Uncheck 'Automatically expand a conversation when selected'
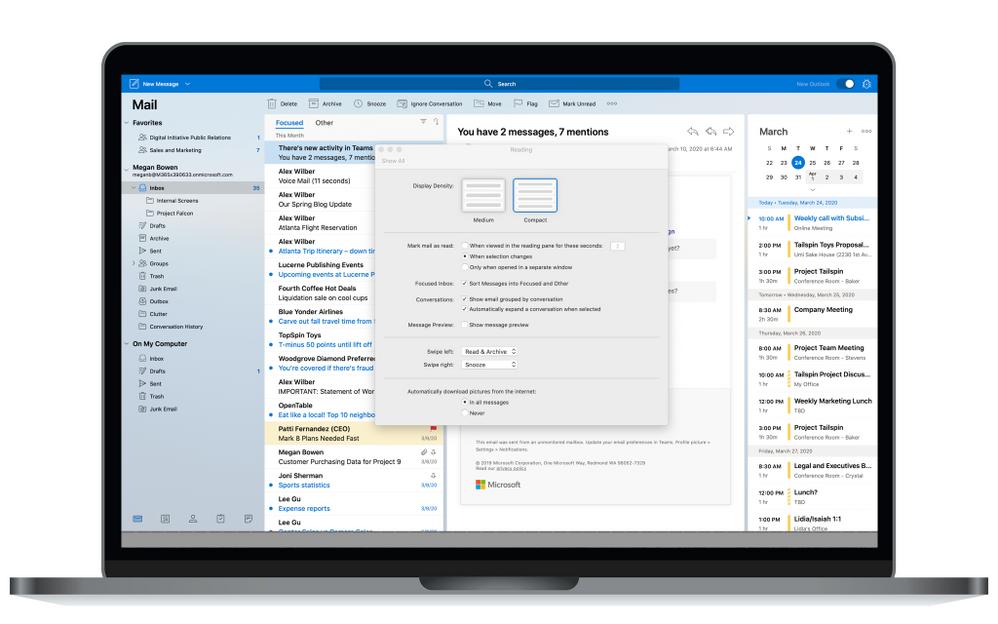This screenshot has width=998, height=624. coord(465,309)
